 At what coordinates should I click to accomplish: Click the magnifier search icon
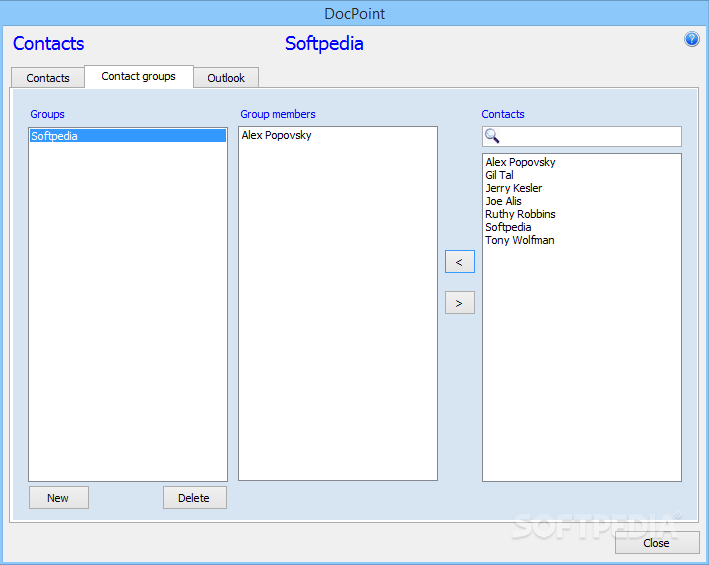point(492,136)
